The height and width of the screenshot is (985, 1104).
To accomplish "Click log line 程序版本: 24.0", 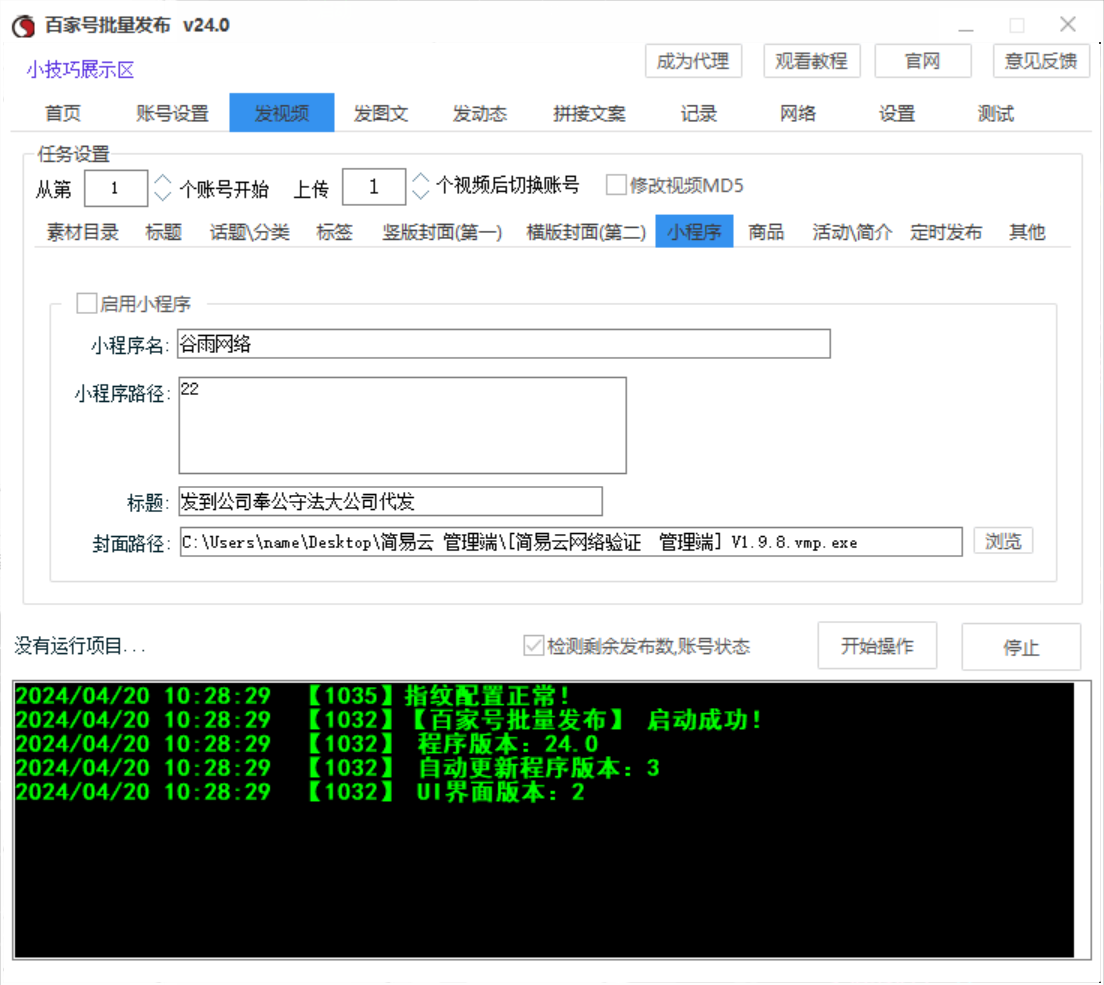I will (306, 744).
